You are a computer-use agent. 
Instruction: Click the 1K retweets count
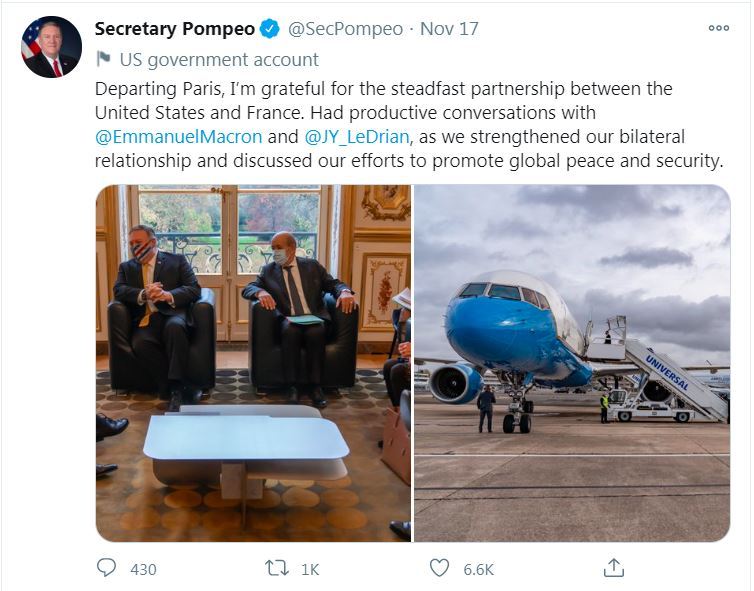coord(310,569)
